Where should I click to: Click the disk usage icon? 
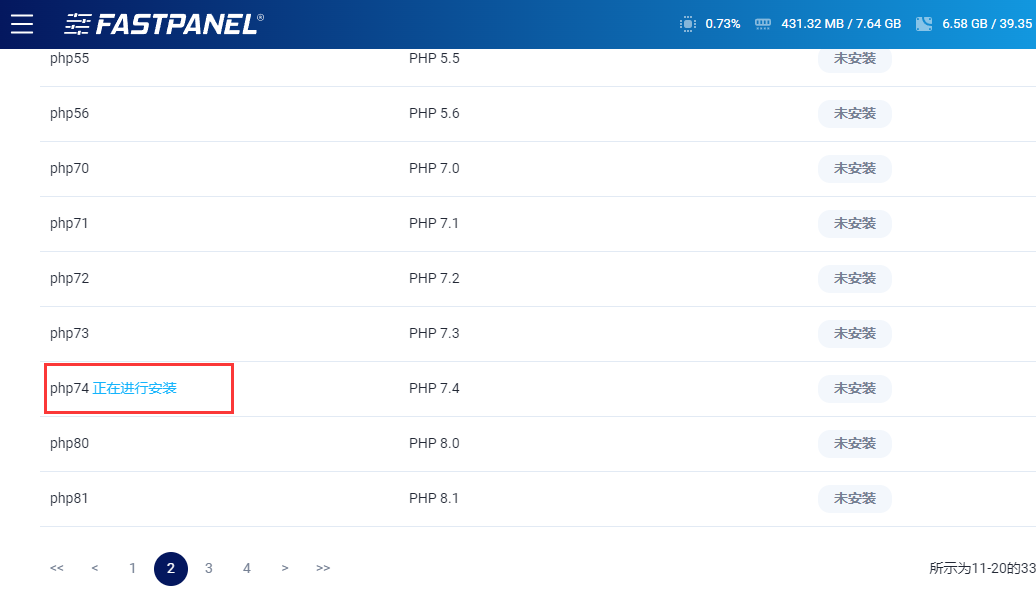click(924, 24)
